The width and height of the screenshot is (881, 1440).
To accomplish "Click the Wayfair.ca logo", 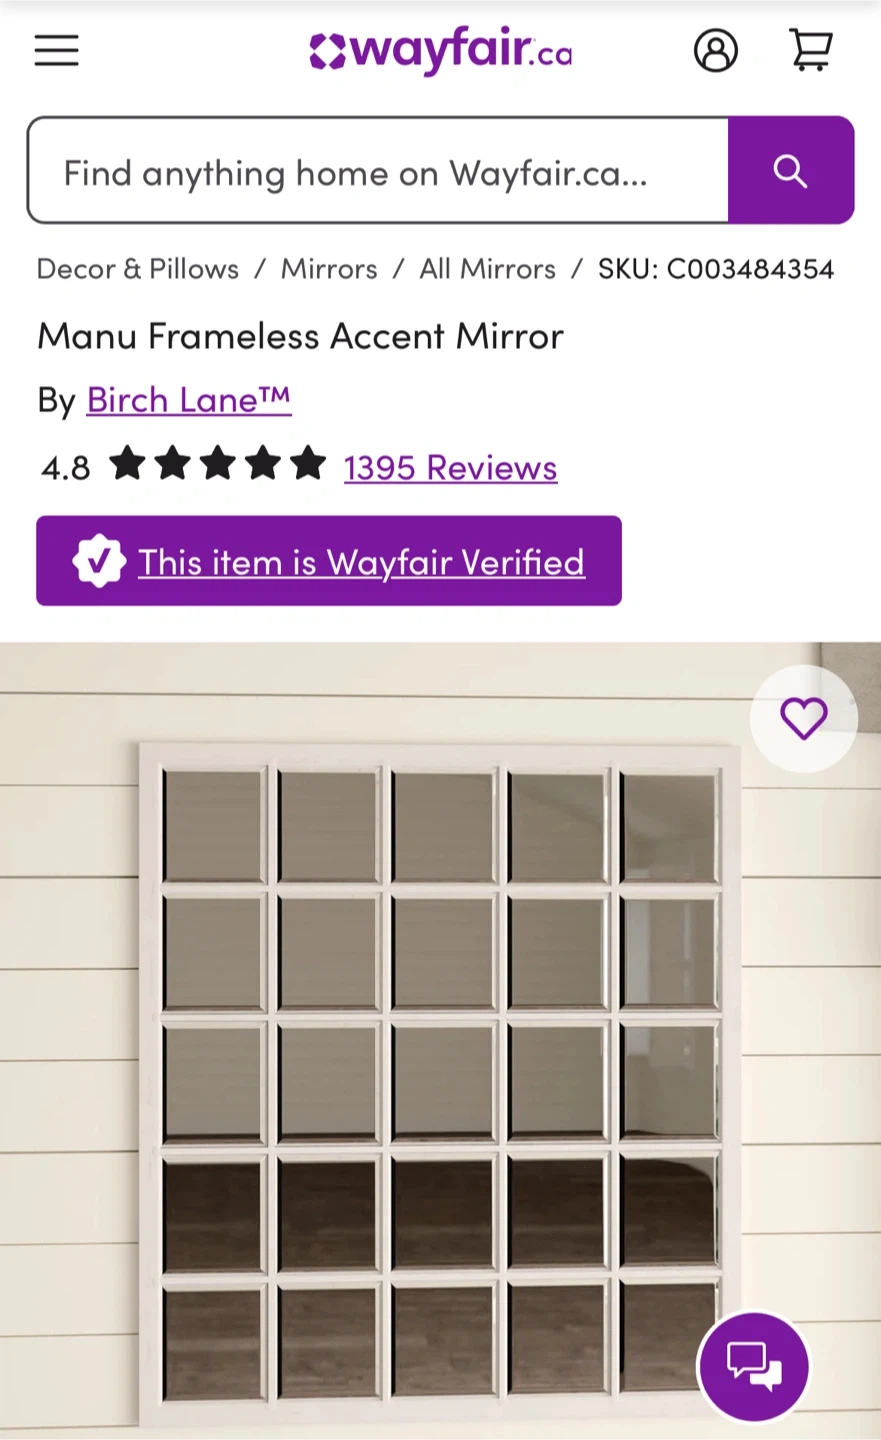I will pyautogui.click(x=441, y=51).
